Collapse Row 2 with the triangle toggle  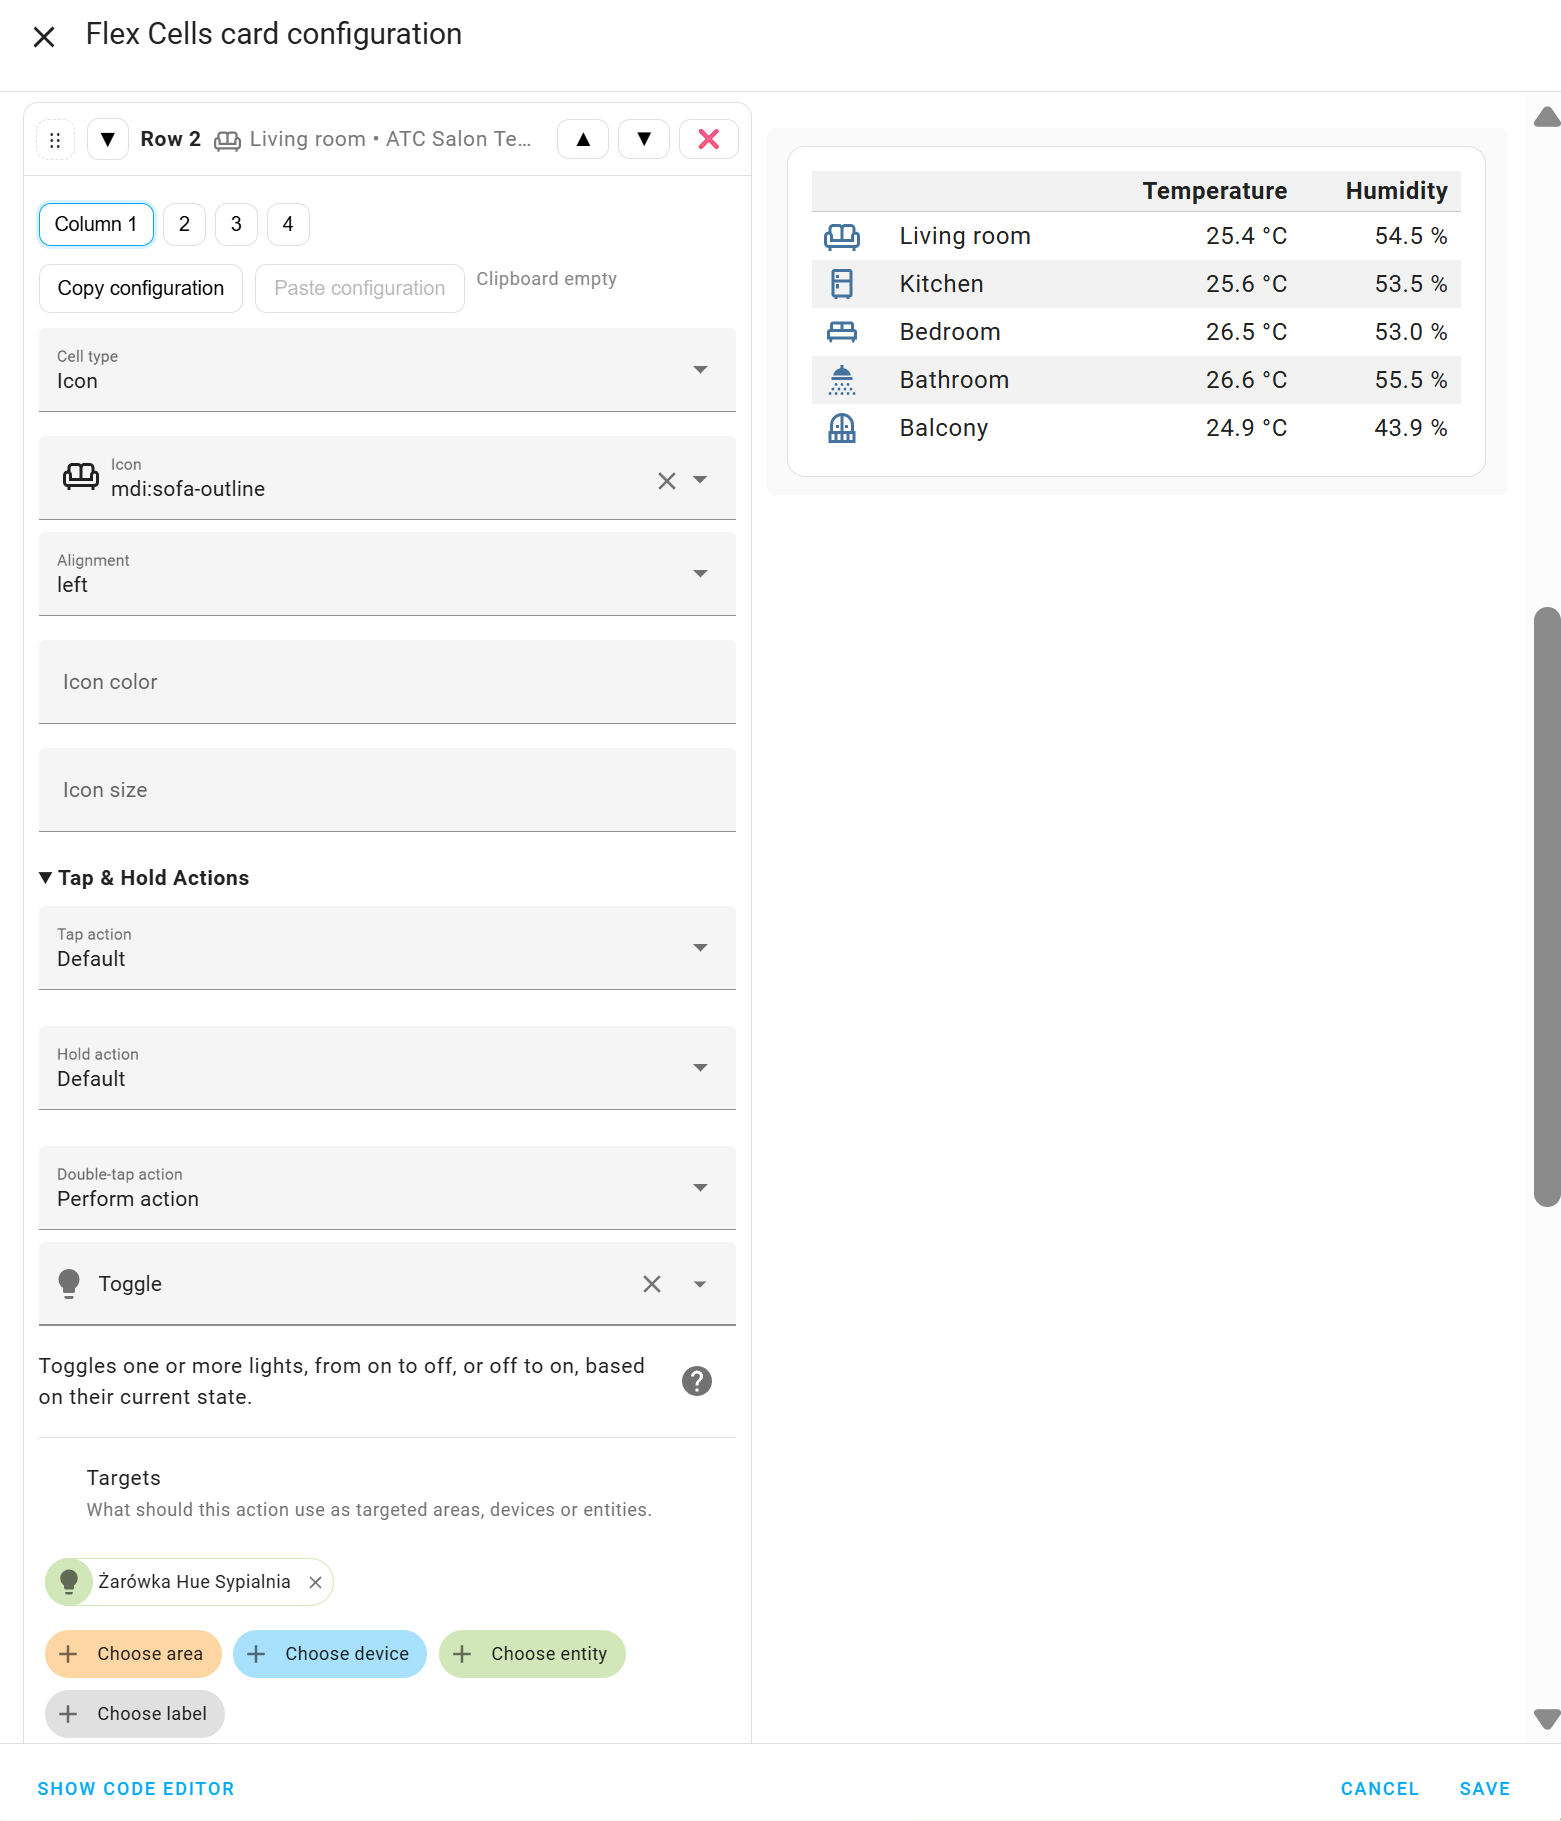pos(108,139)
